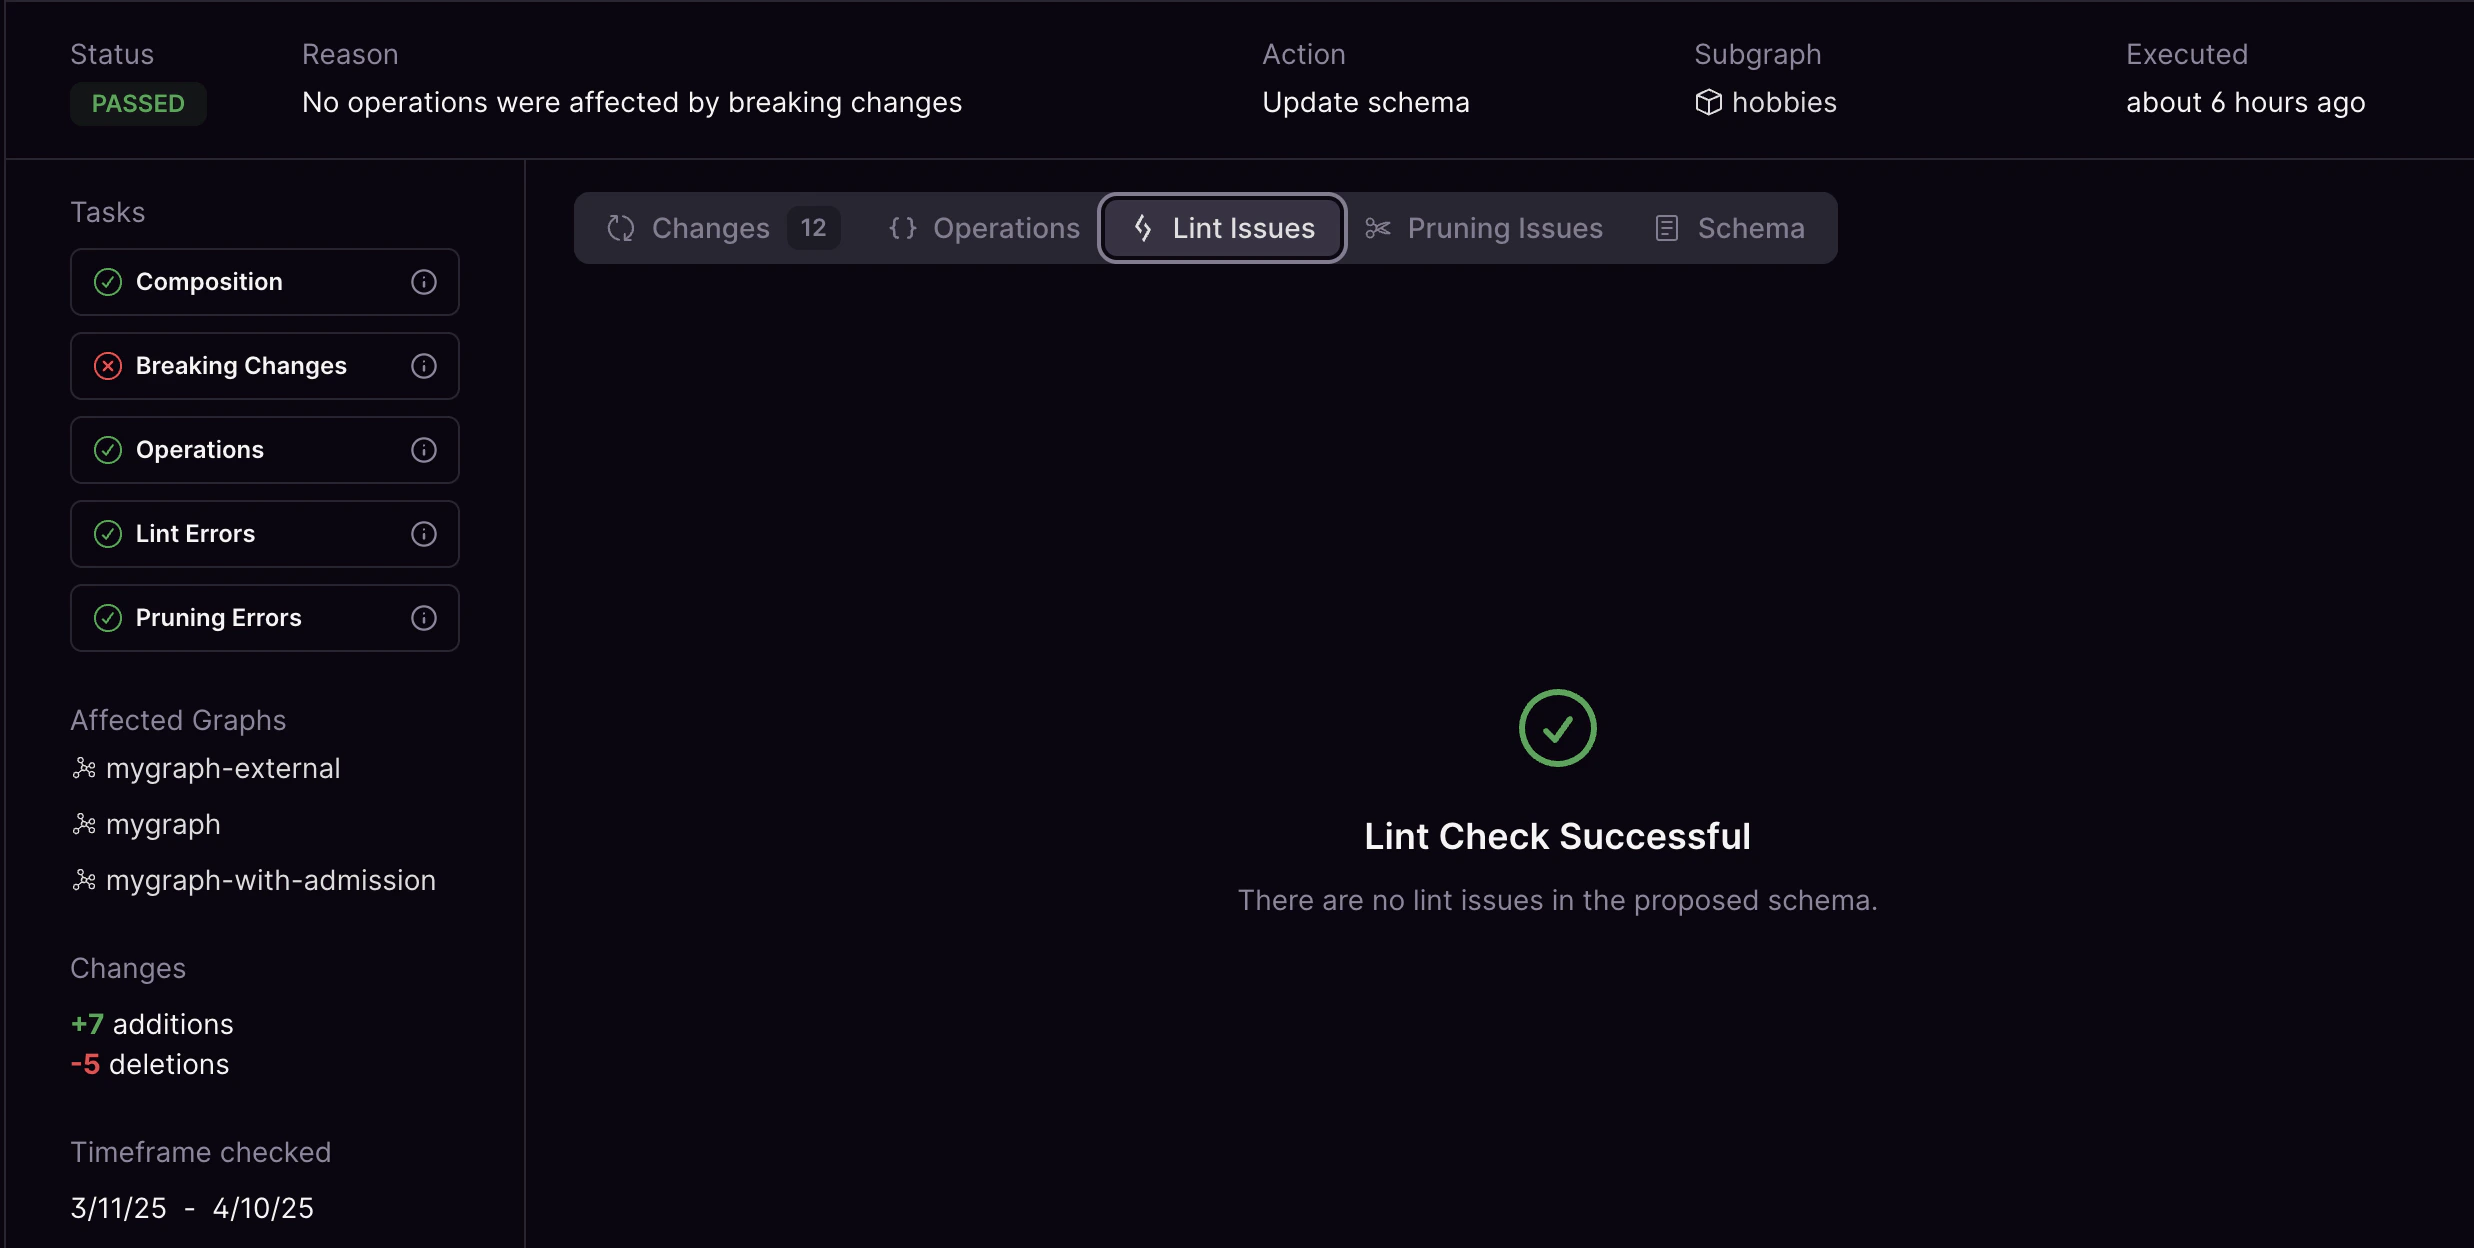Click the Composition success check icon

click(x=108, y=282)
